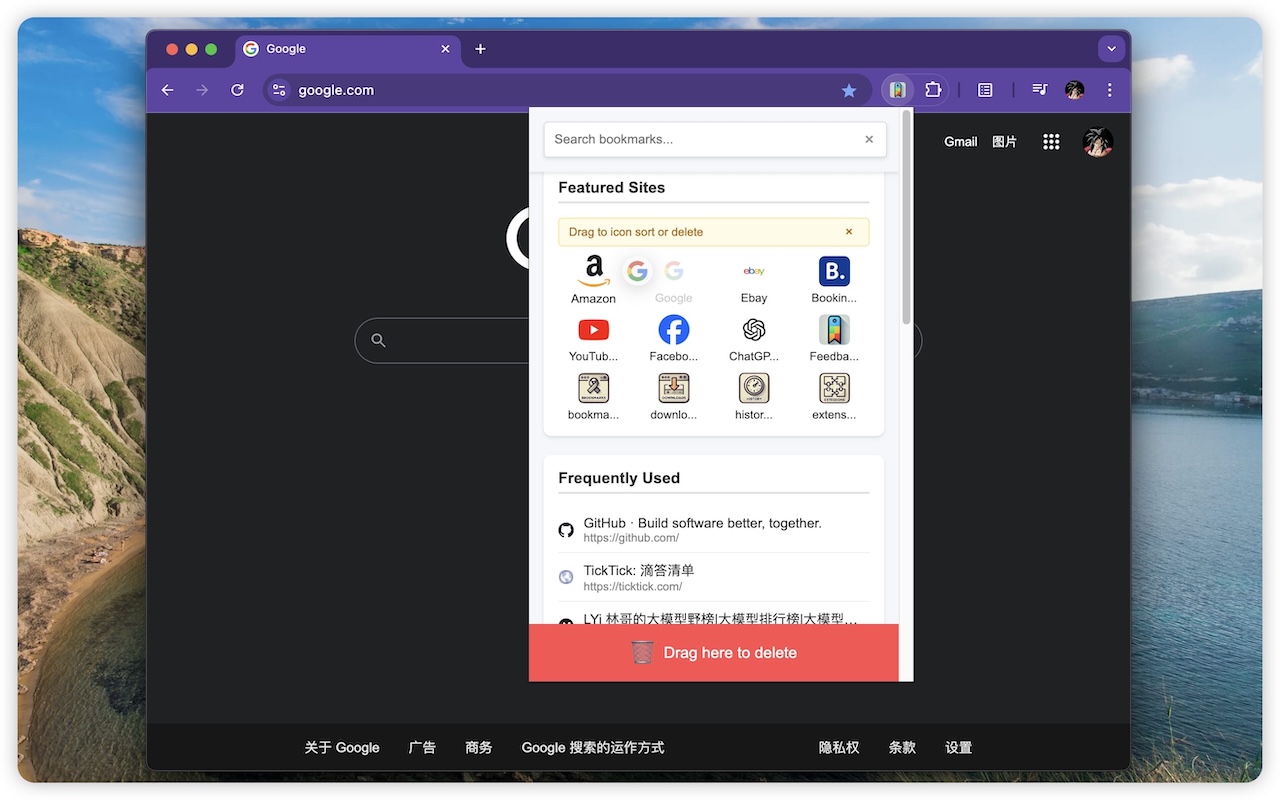This screenshot has width=1280, height=800.
Task: Open the Feedback featured site icon
Action: tap(834, 329)
